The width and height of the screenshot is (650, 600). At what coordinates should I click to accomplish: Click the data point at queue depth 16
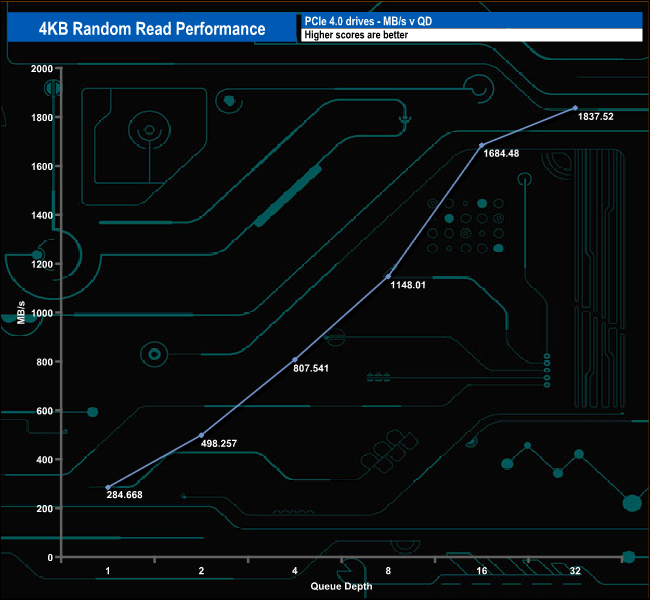[x=482, y=145]
